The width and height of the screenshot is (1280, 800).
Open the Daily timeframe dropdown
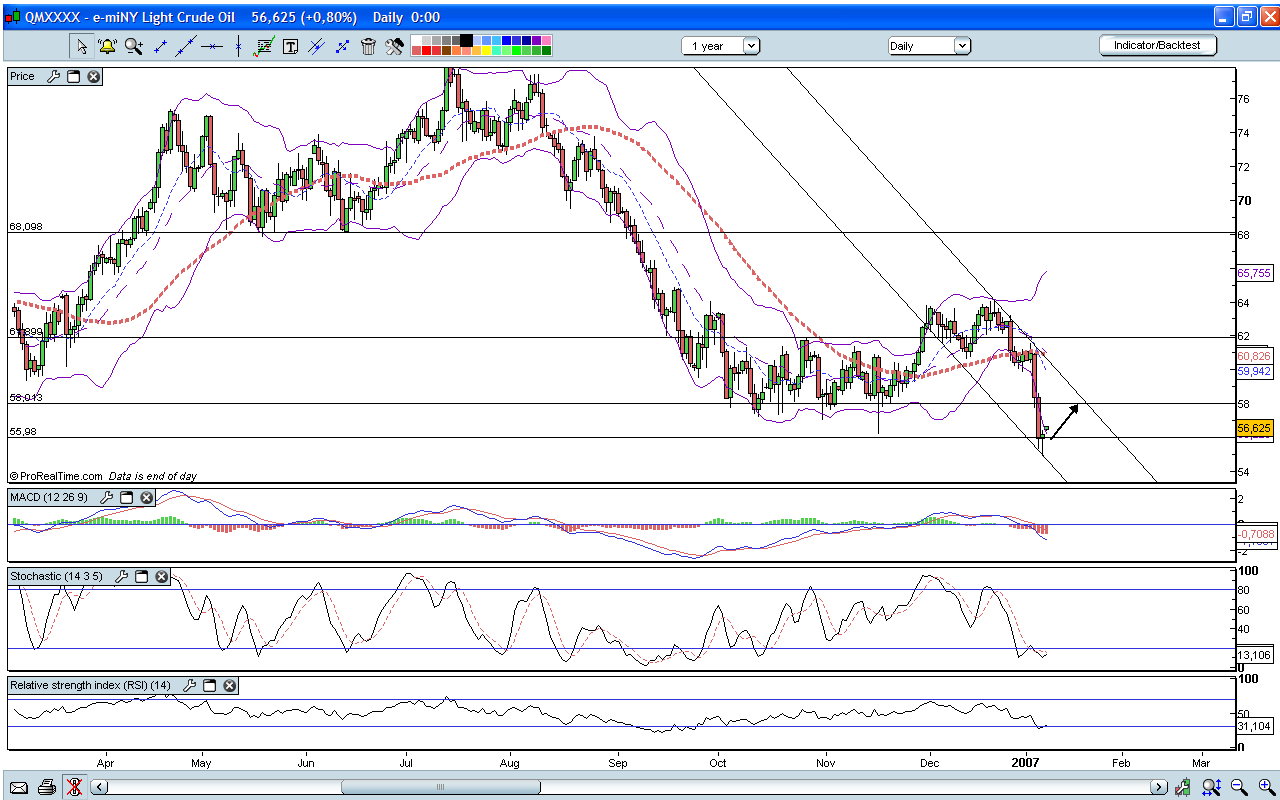(x=929, y=46)
